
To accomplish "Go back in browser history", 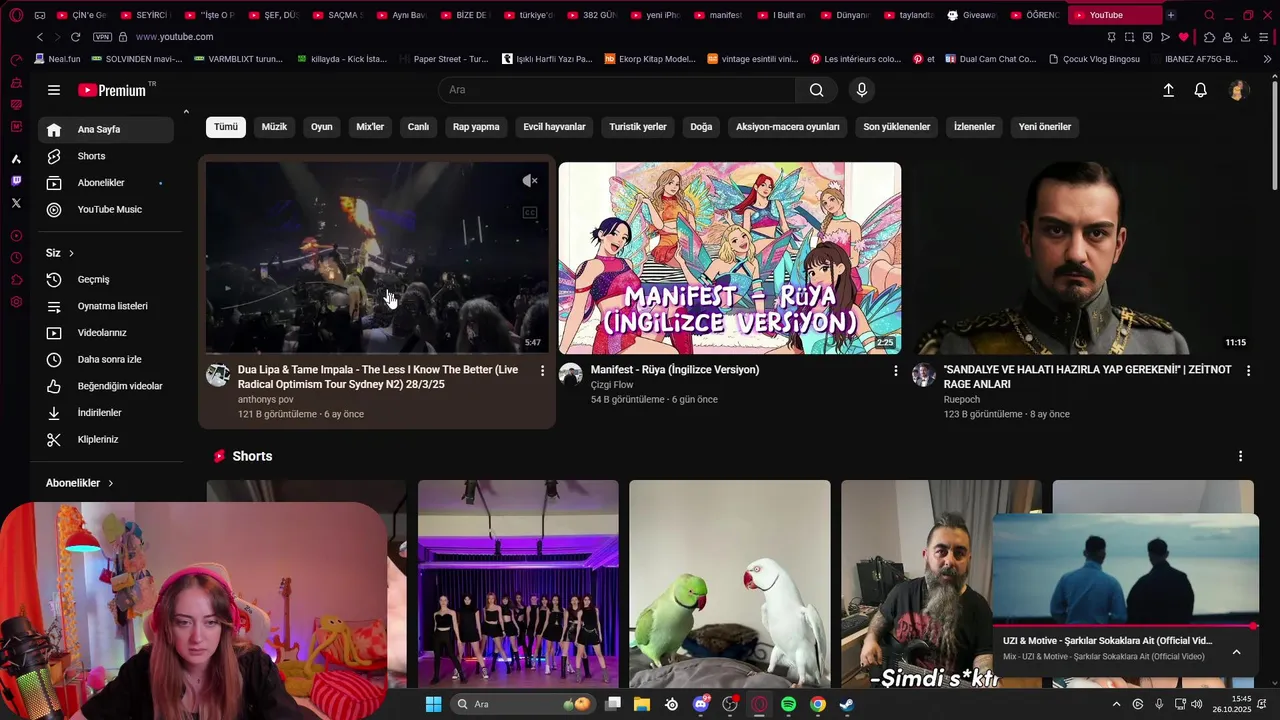I will pos(40,37).
